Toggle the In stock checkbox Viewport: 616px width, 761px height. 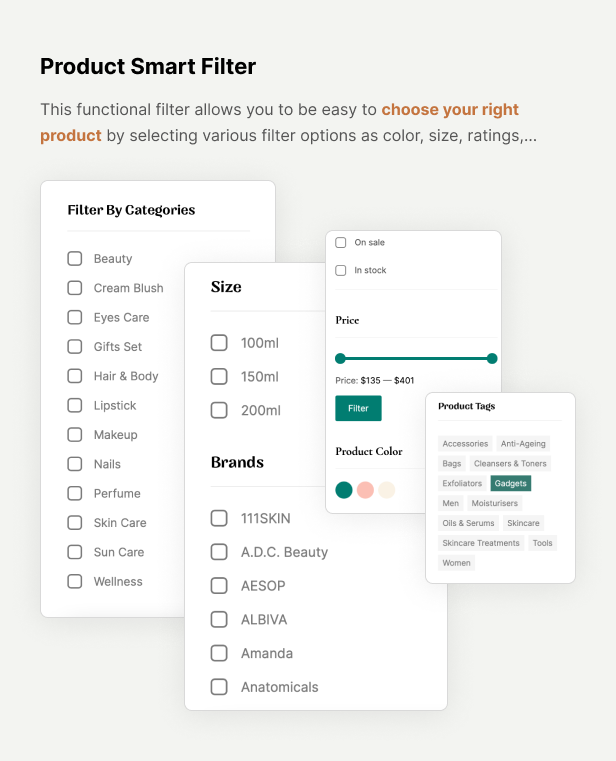[x=341, y=270]
